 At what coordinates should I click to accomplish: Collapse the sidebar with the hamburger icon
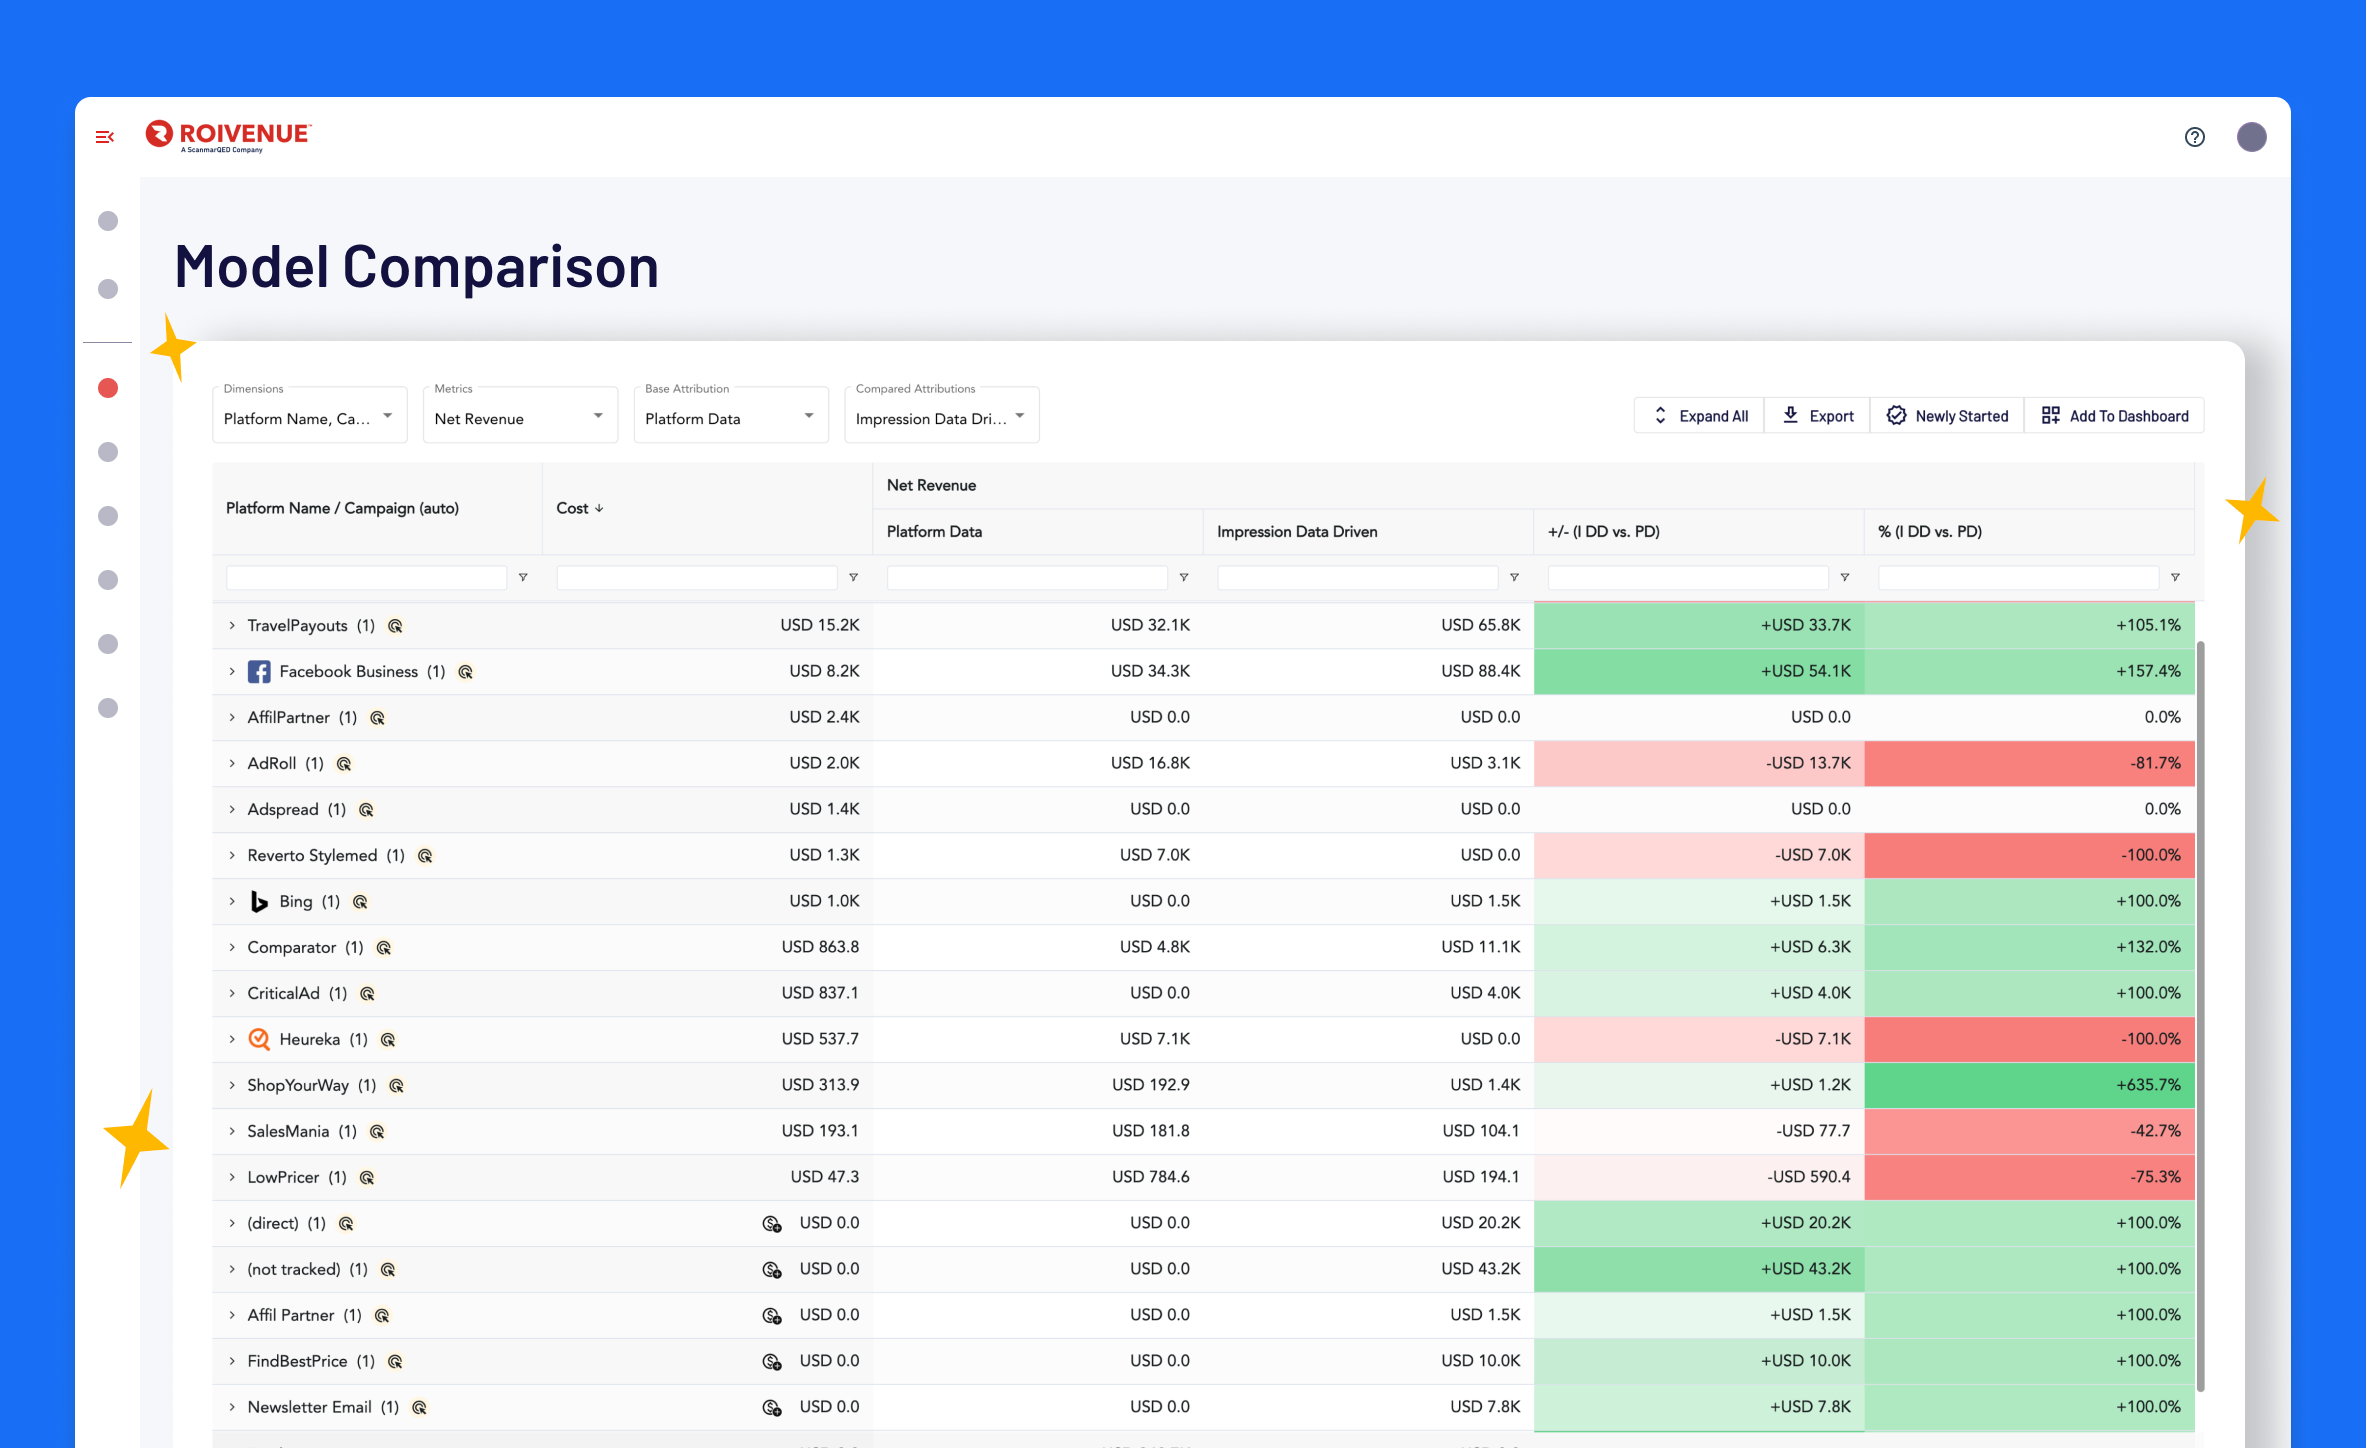105,137
